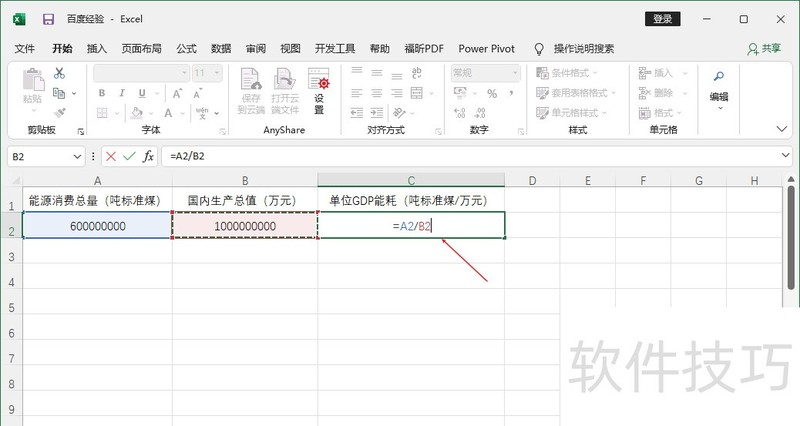The image size is (800, 426).
Task: Click the font color A swatch
Action: pos(168,113)
